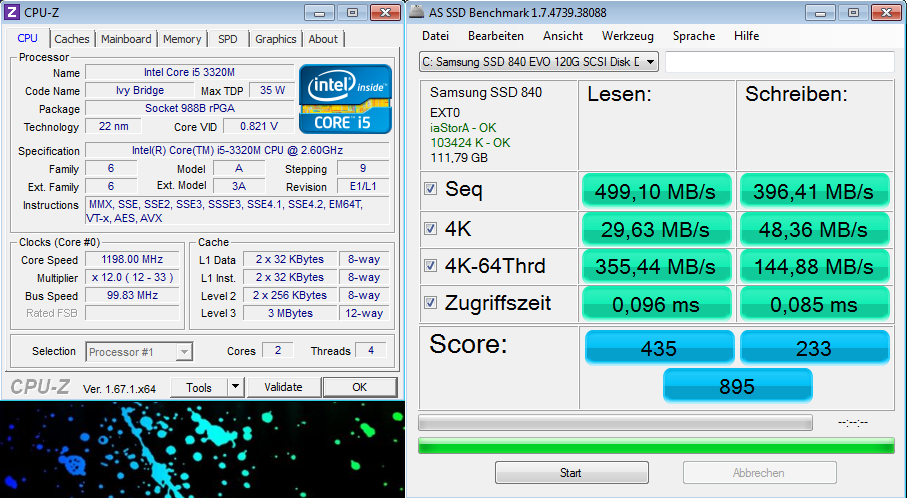Click the 4K write result 48,36 MB/s

(814, 230)
